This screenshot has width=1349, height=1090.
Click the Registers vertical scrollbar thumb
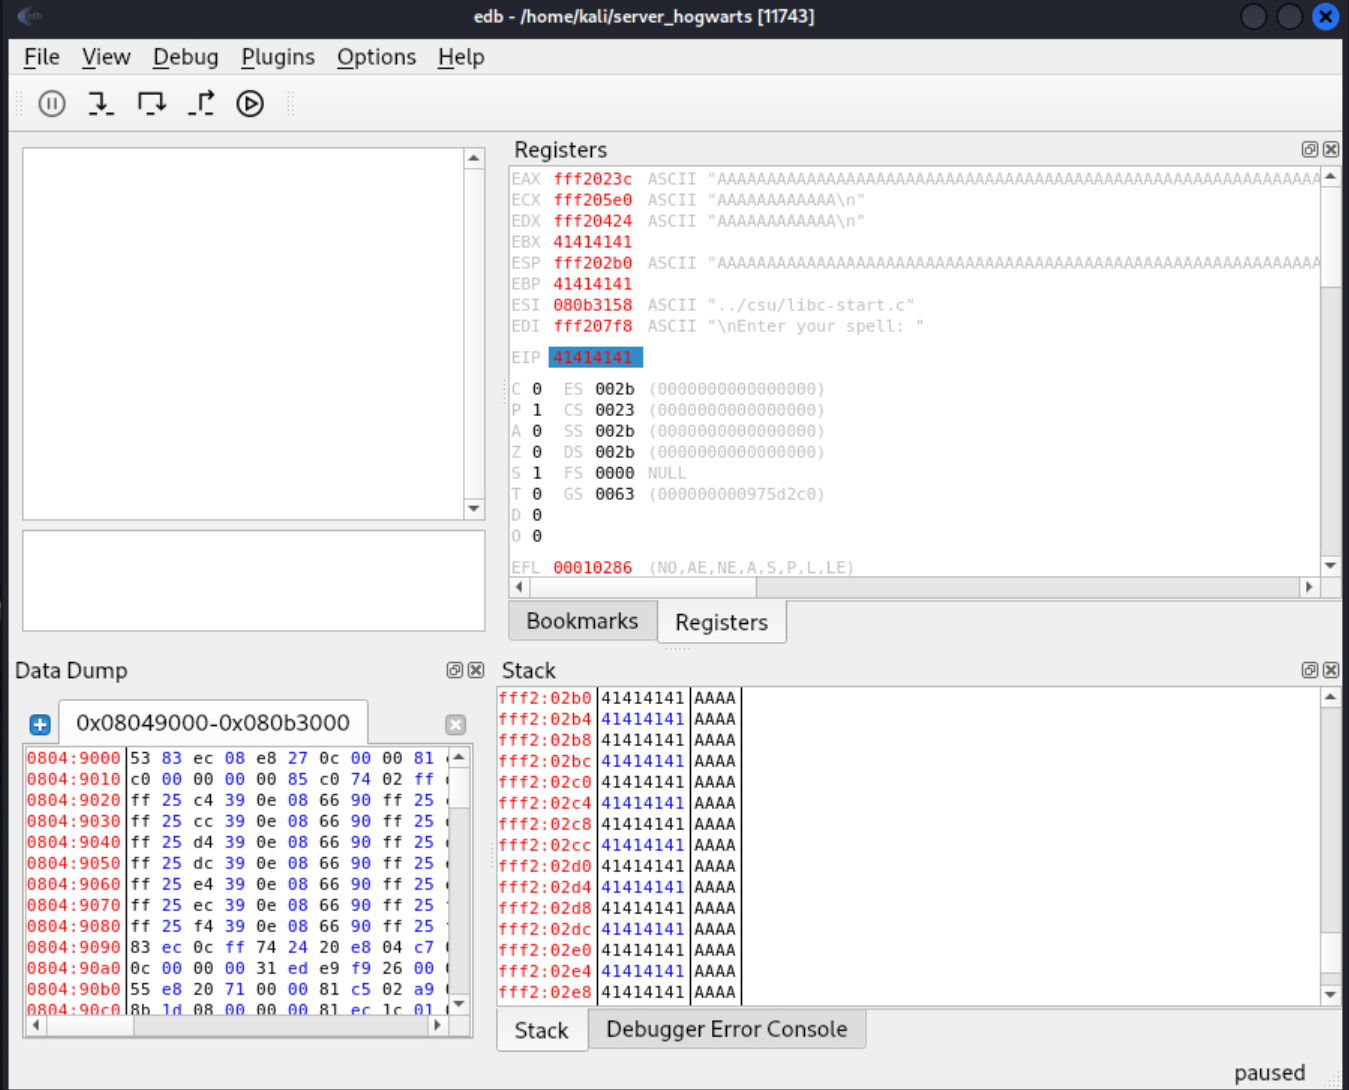[1330, 238]
